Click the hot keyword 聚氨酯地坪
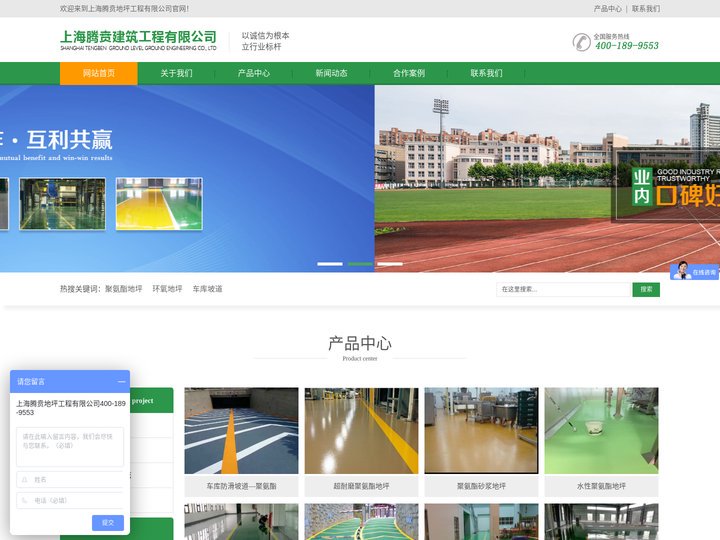The image size is (720, 540). pyautogui.click(x=124, y=289)
